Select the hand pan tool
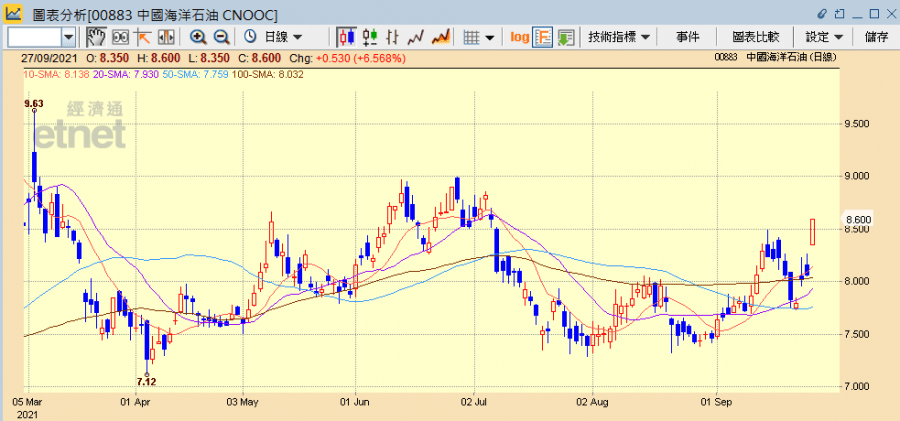Screen dimensions: 900x421 coord(97,37)
